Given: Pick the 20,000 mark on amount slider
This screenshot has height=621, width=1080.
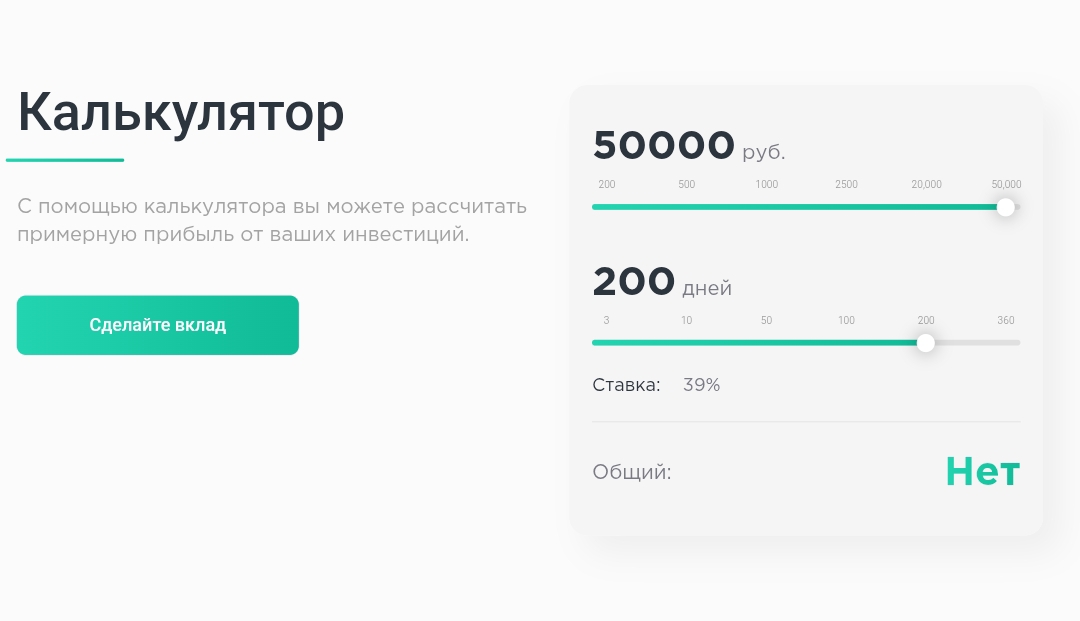Looking at the screenshot, I should click(926, 185).
